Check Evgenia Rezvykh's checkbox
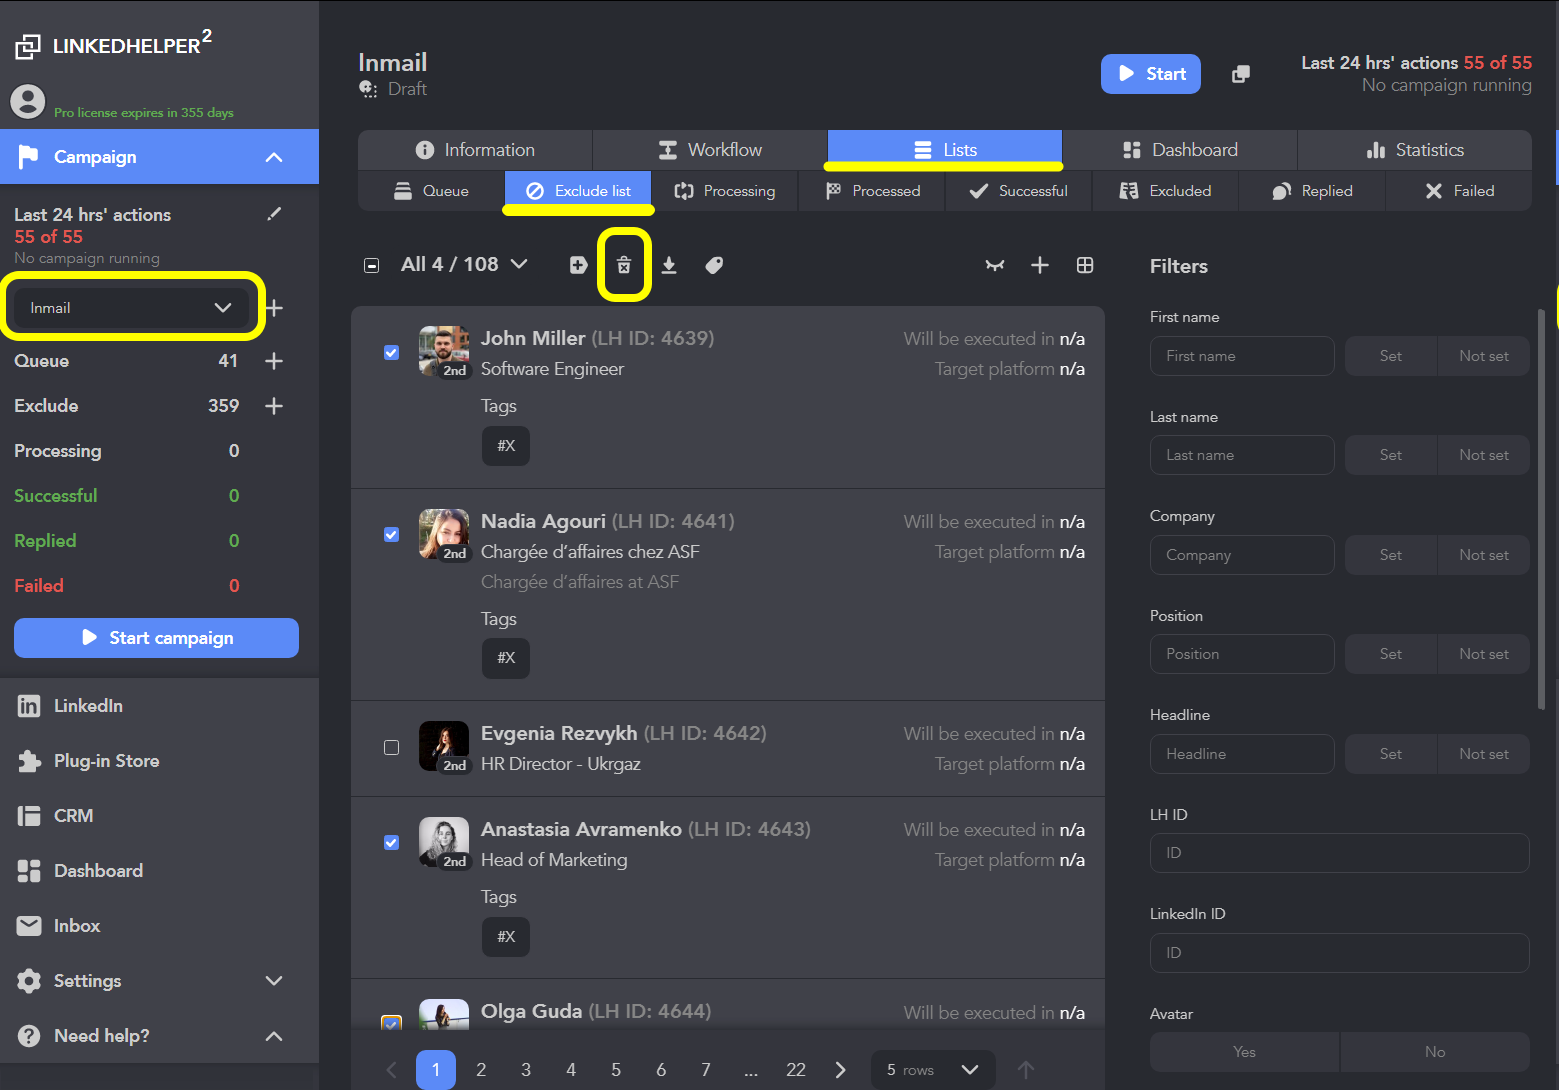Viewport: 1559px width, 1090px height. 392,747
